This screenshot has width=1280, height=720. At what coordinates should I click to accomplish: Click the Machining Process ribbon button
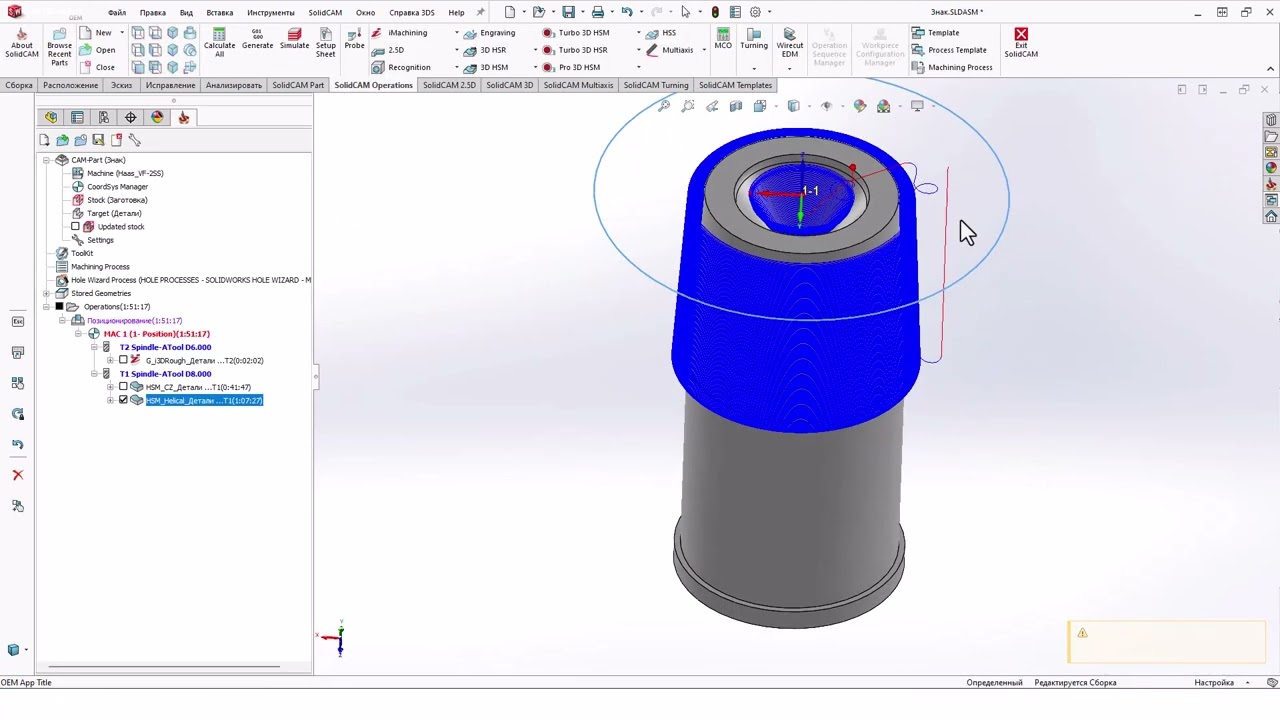[x=952, y=67]
